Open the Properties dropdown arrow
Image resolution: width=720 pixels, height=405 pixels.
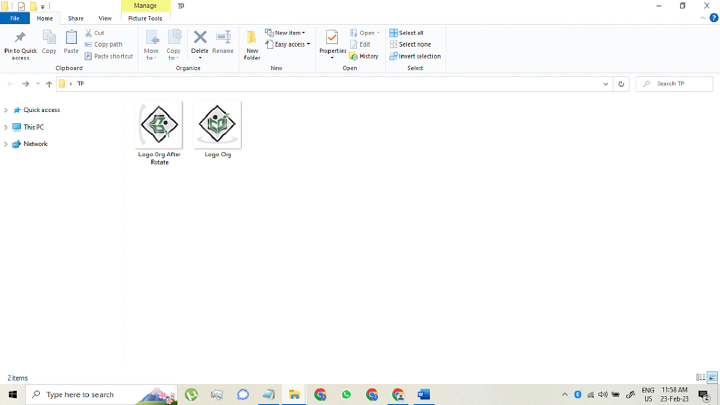coord(332,58)
